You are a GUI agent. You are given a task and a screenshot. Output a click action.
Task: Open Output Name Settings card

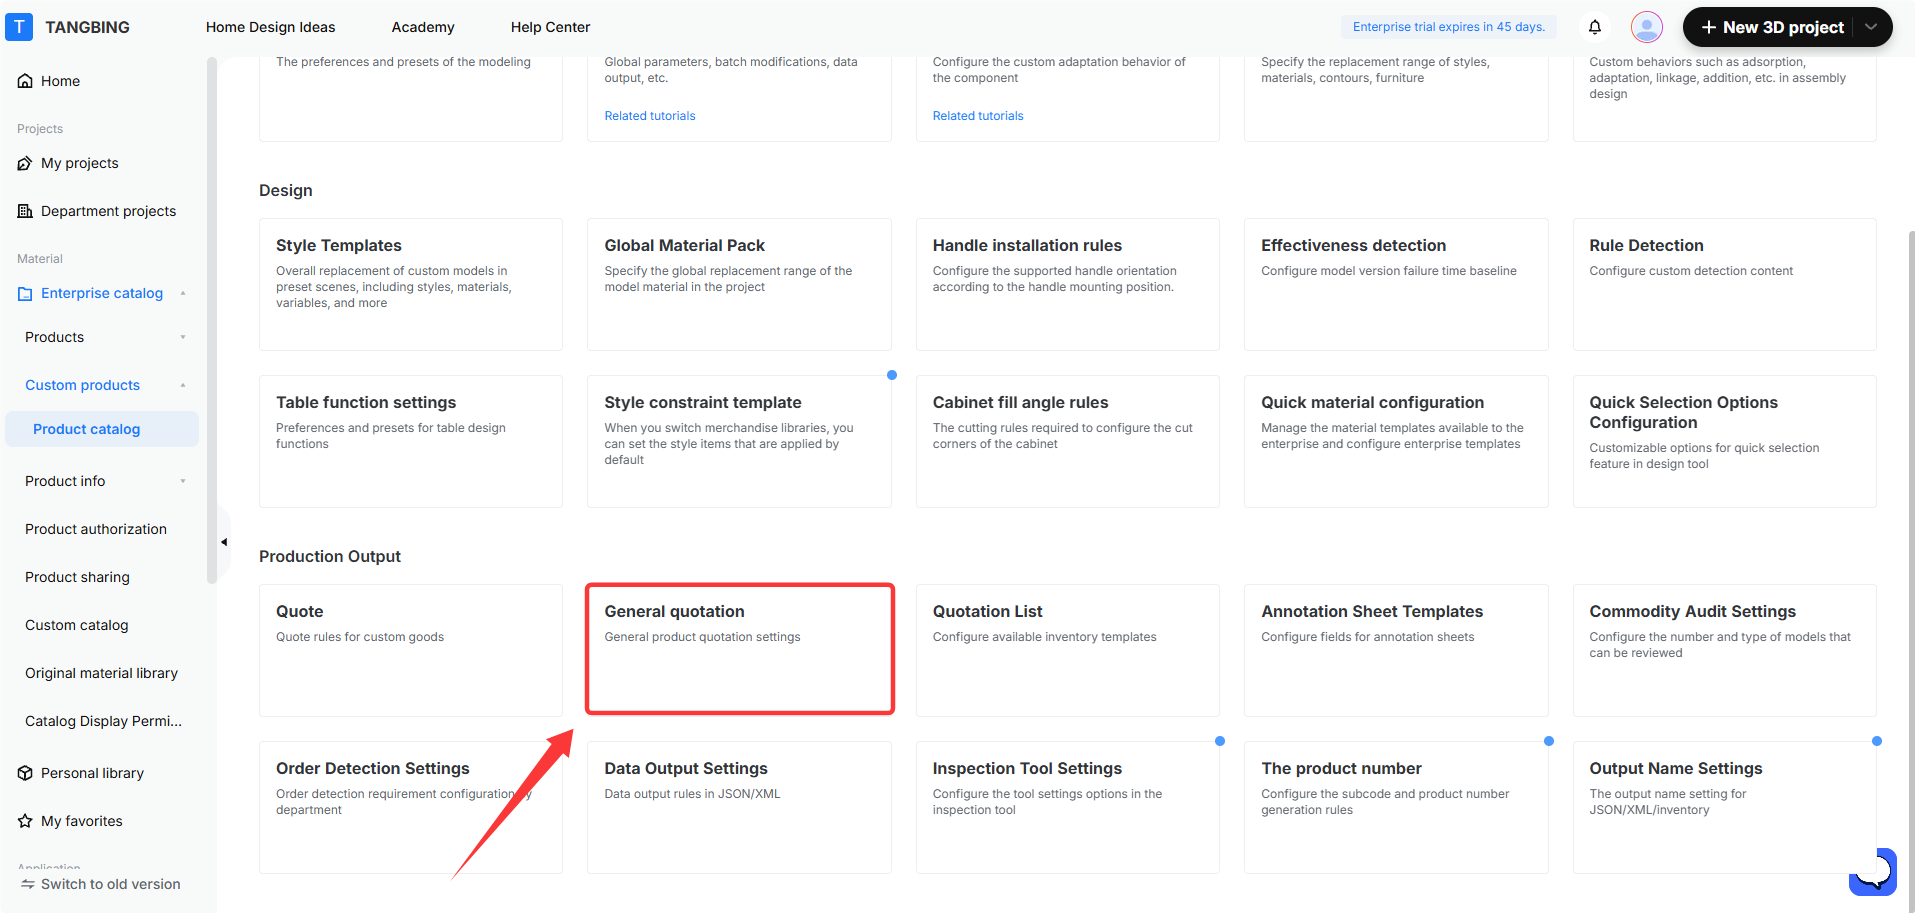click(1725, 807)
